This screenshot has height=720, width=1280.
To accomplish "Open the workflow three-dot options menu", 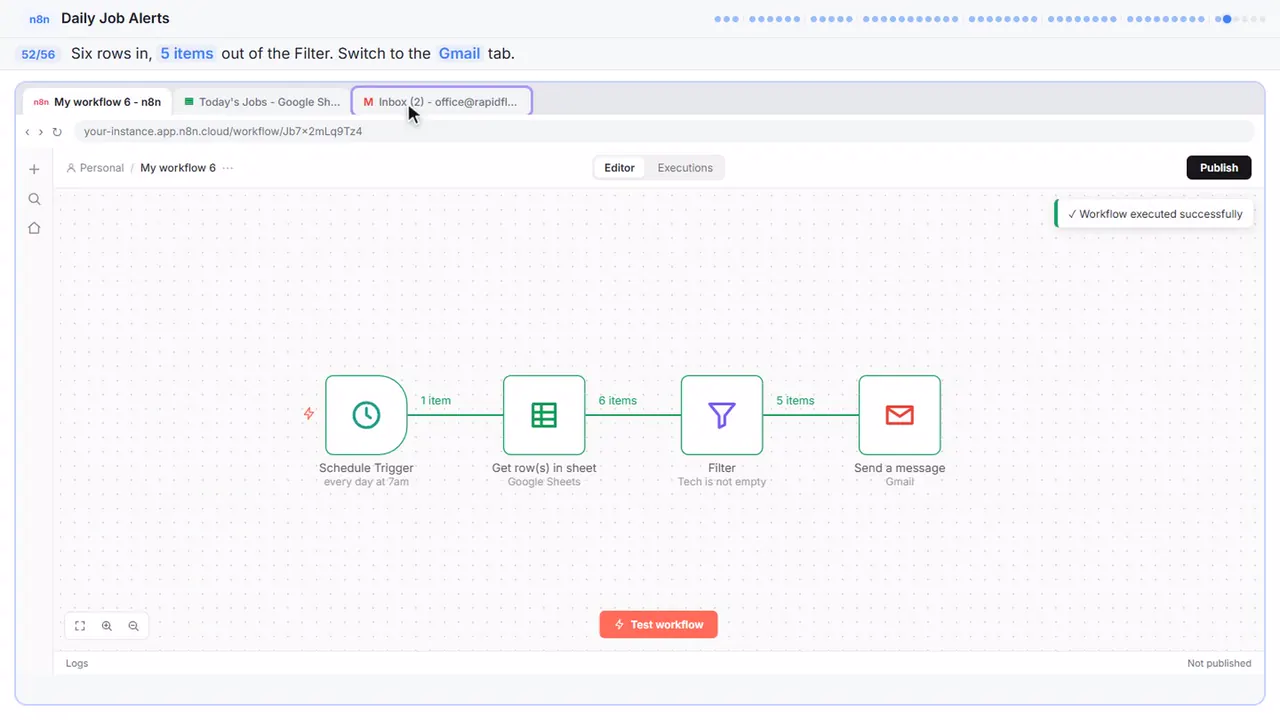I will [228, 168].
